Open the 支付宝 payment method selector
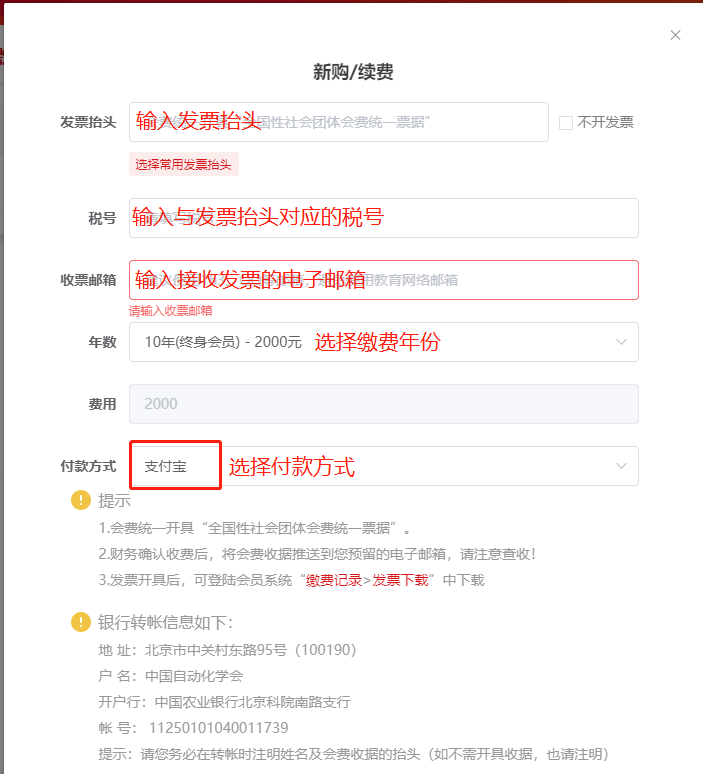 [x=175, y=466]
